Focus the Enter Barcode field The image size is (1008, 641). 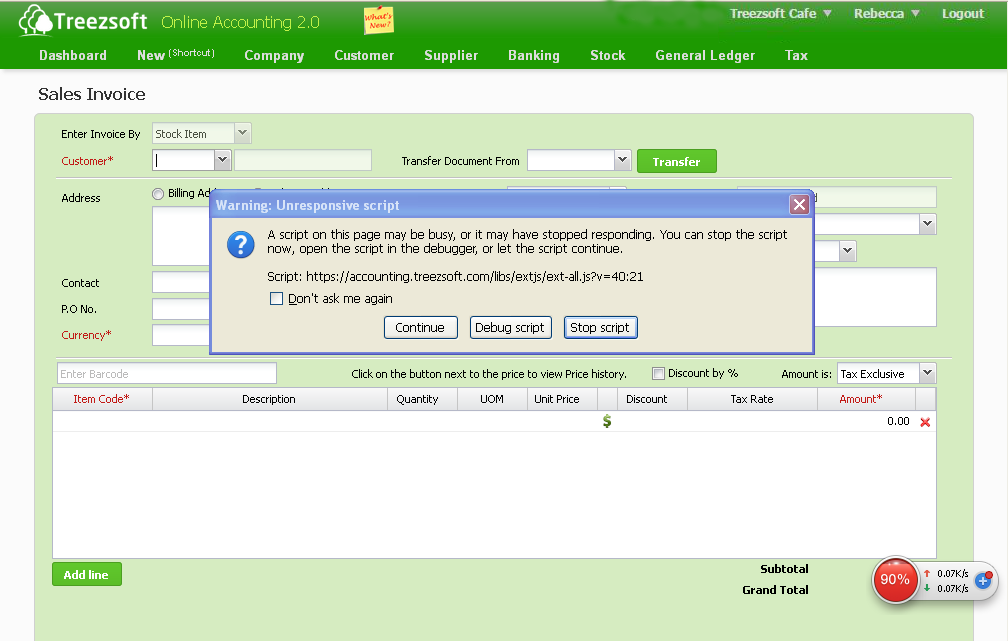click(166, 374)
